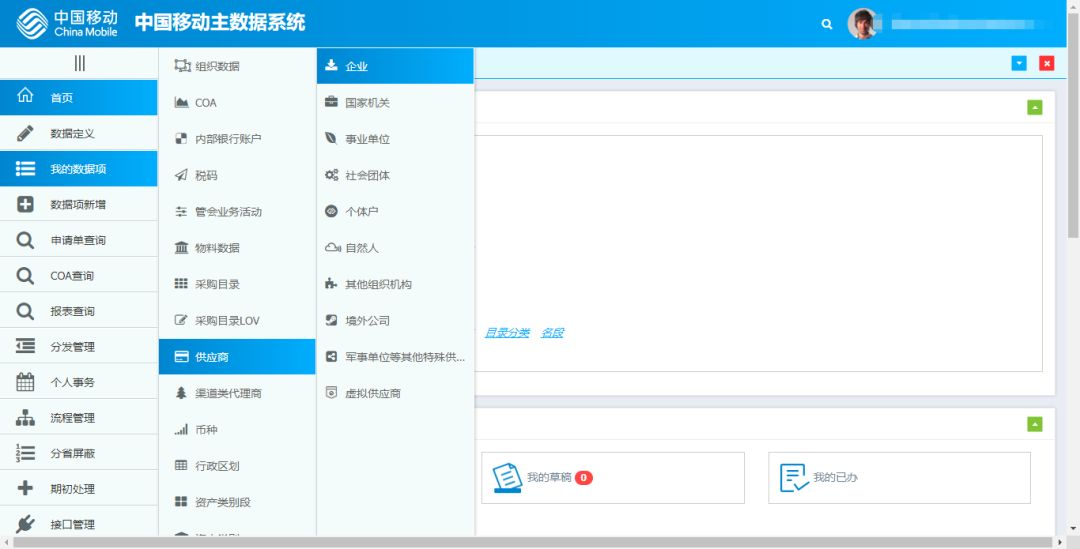The image size is (1080, 549).
Task: Click the red close tab button
Action: pyautogui.click(x=1046, y=63)
